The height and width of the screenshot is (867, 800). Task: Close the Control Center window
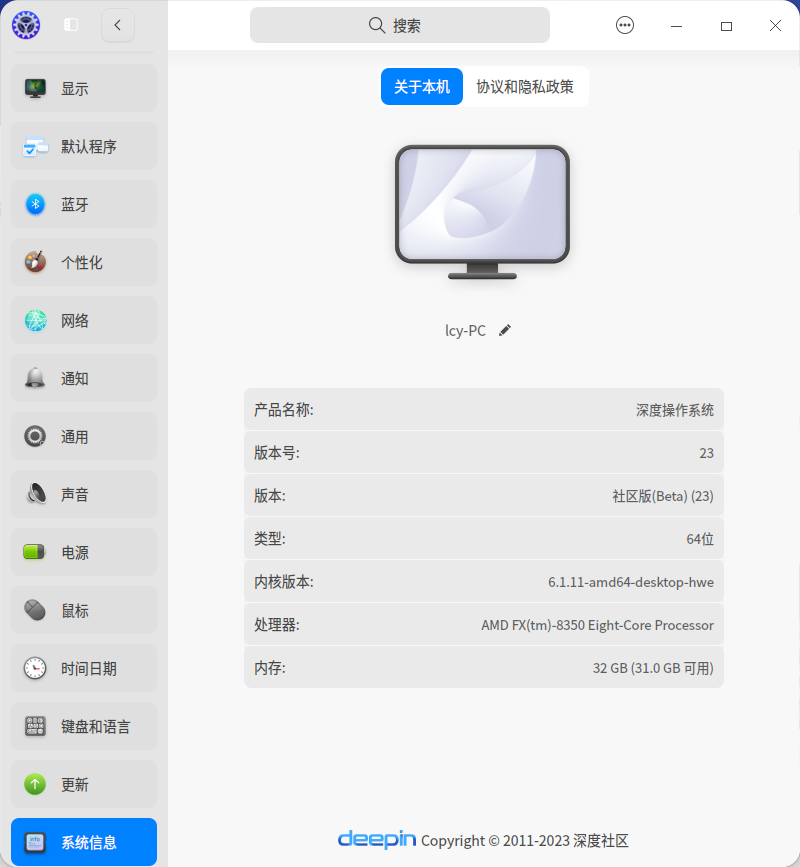775,25
